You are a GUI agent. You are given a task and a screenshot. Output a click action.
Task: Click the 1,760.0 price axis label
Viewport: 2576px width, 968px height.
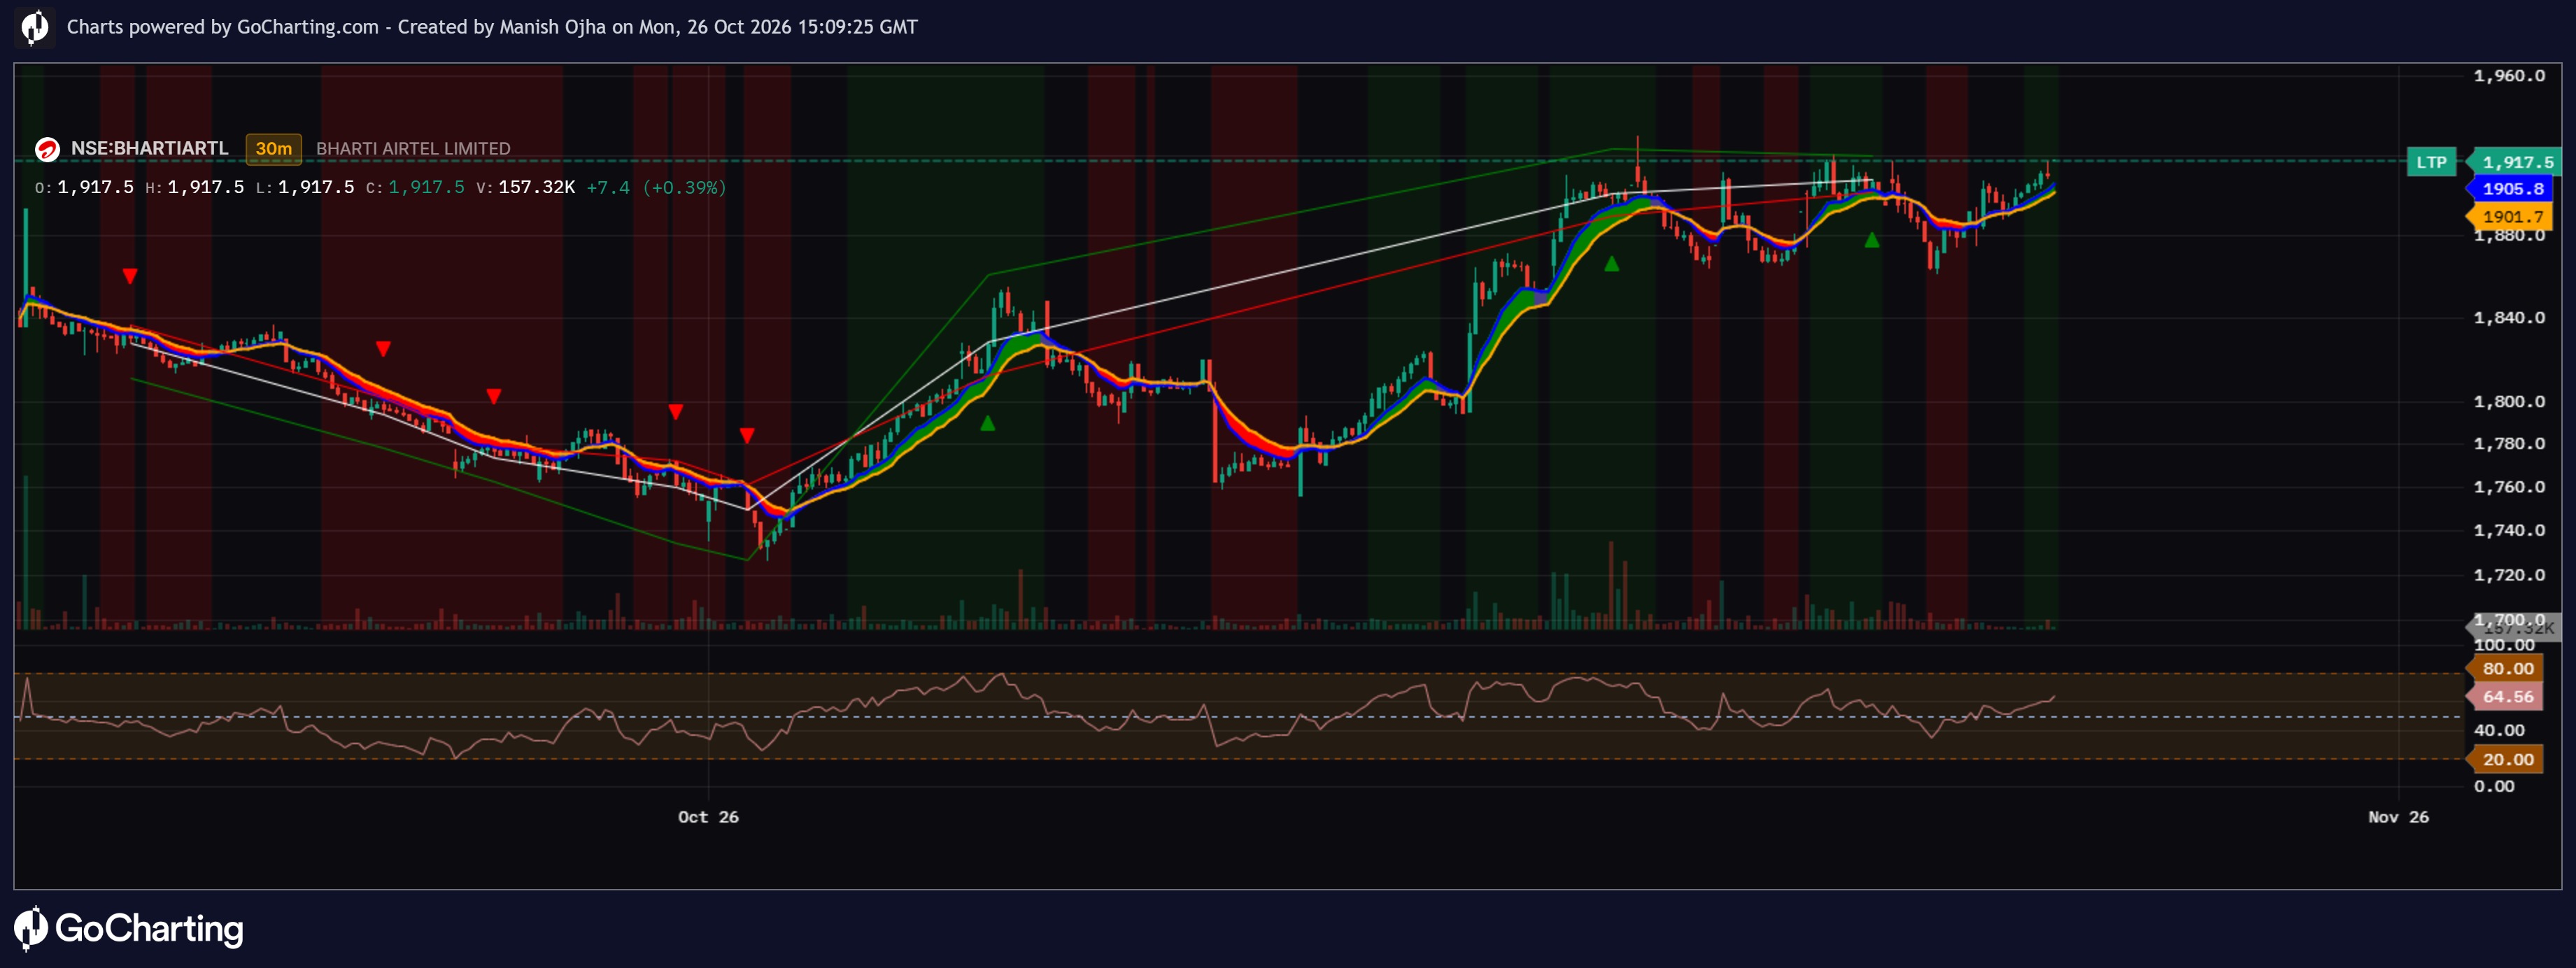coord(2509,487)
